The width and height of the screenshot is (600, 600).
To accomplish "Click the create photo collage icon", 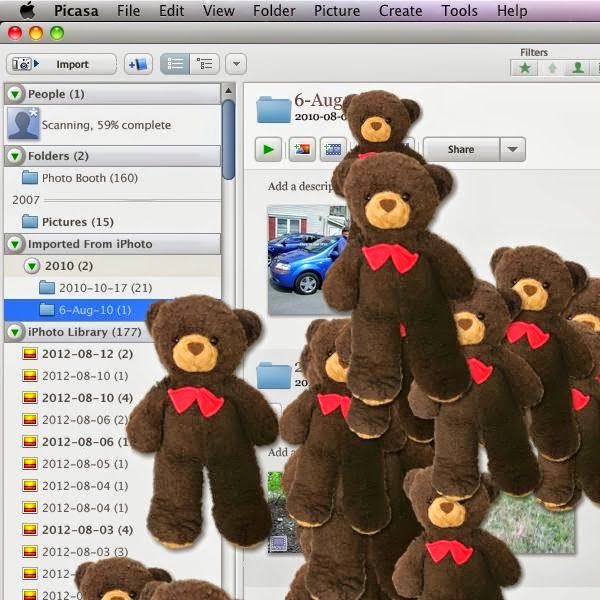I will [302, 149].
